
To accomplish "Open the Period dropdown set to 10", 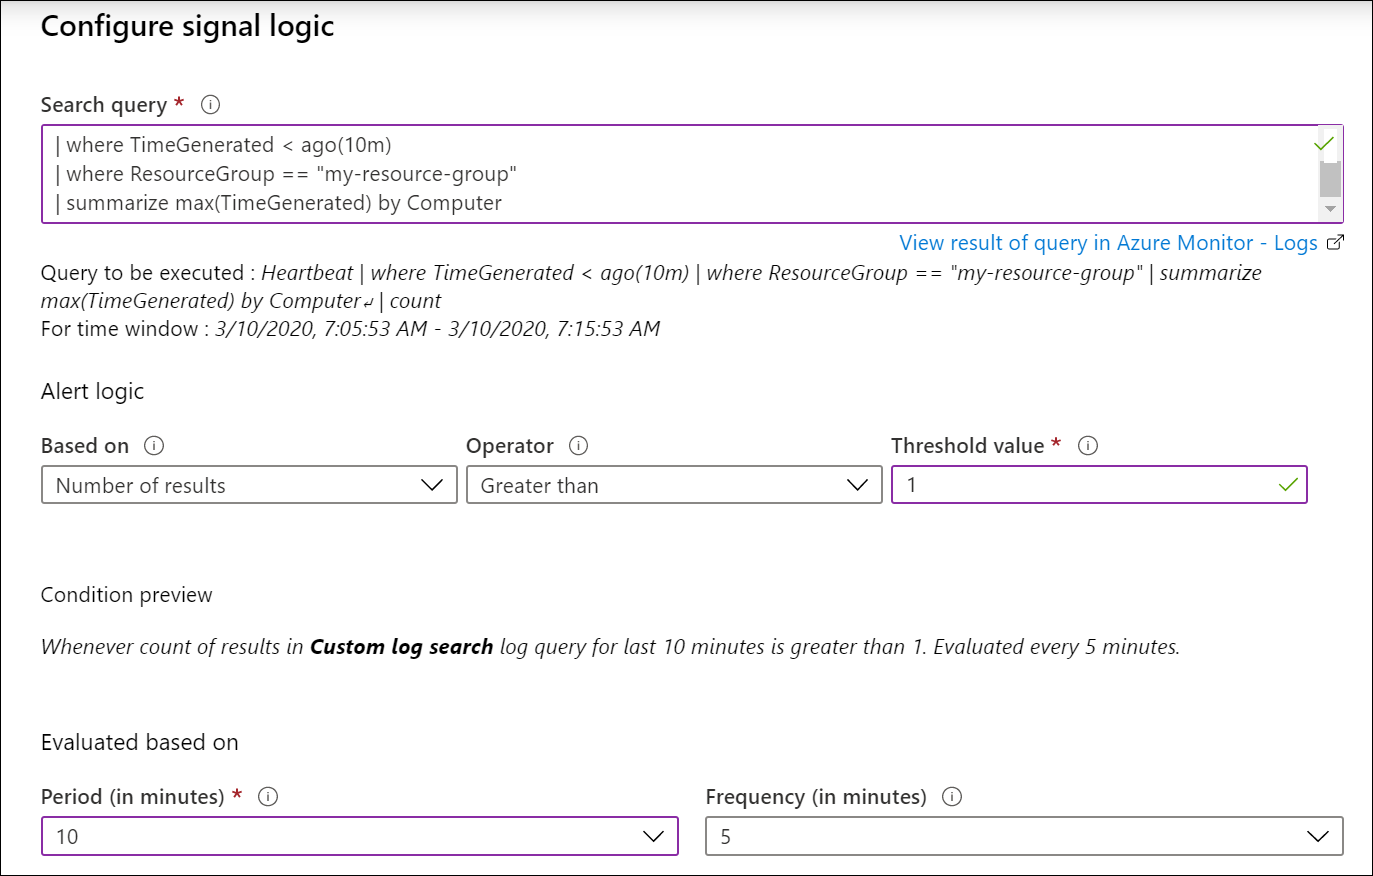I will tap(359, 836).
